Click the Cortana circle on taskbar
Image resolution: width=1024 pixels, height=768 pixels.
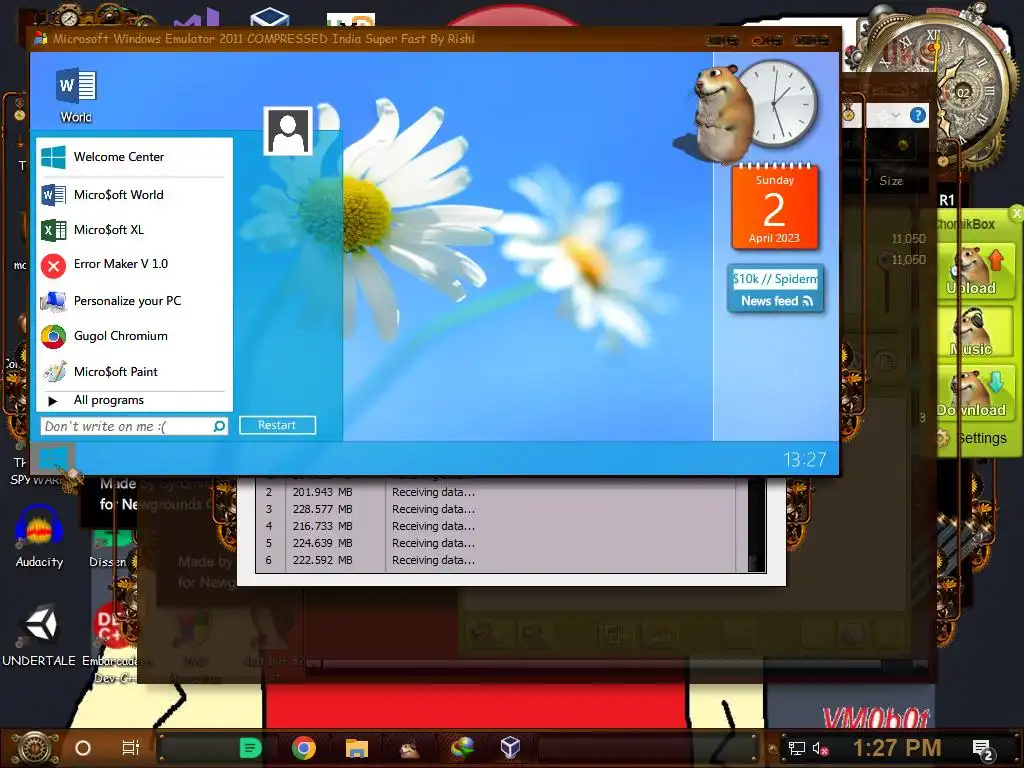(x=83, y=748)
